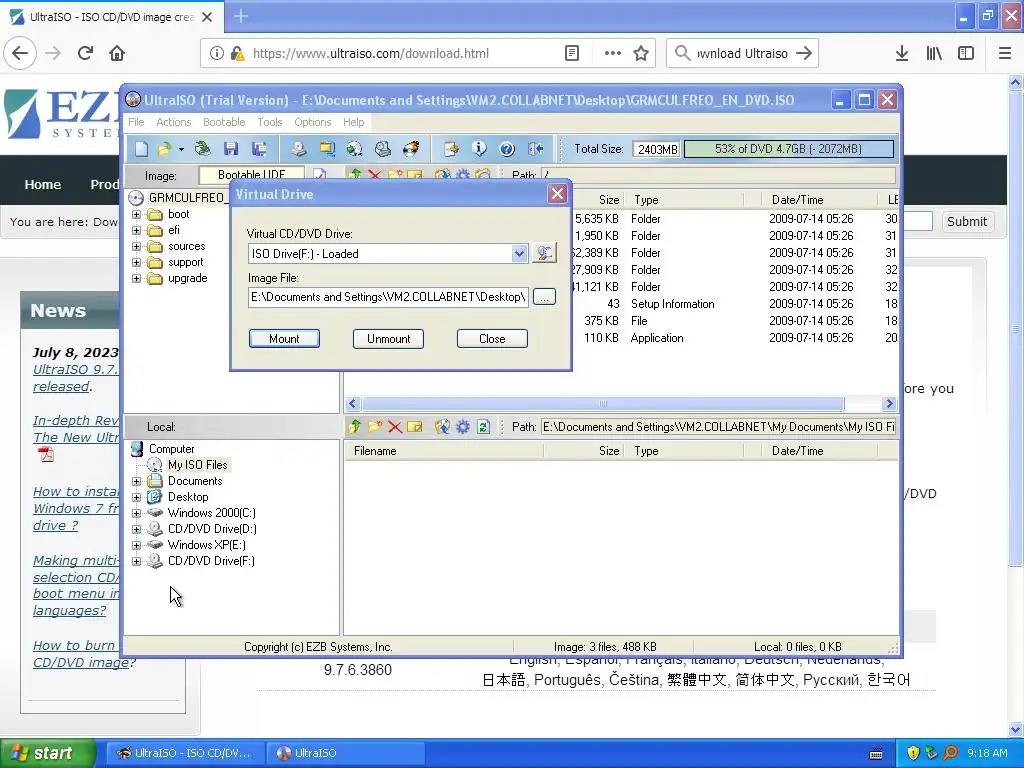Expand the upgrade folder node
The height and width of the screenshot is (768, 1024).
coord(136,278)
